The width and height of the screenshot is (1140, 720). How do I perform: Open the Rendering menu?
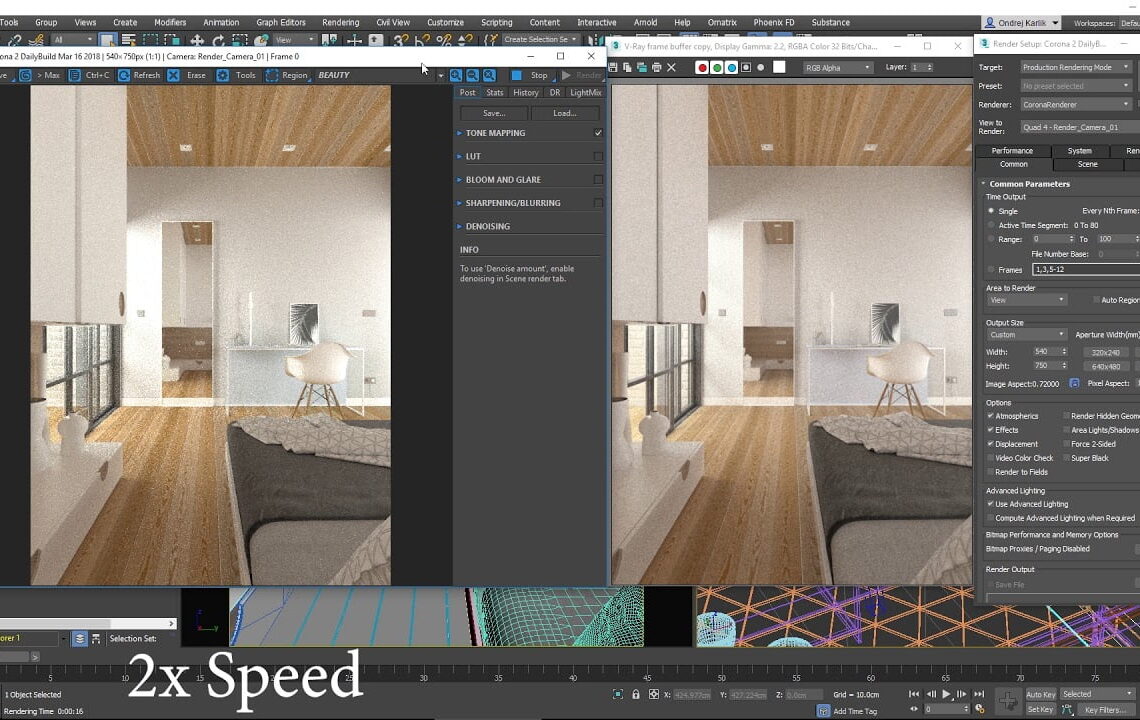[341, 22]
